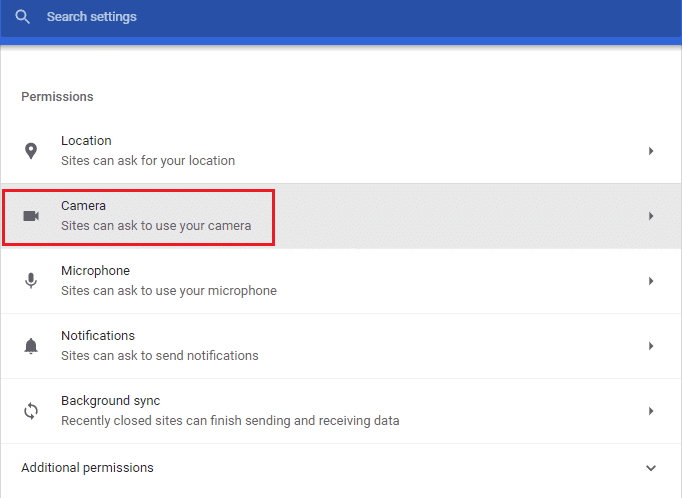Click the Location pin icon
The image size is (682, 498).
point(31,151)
